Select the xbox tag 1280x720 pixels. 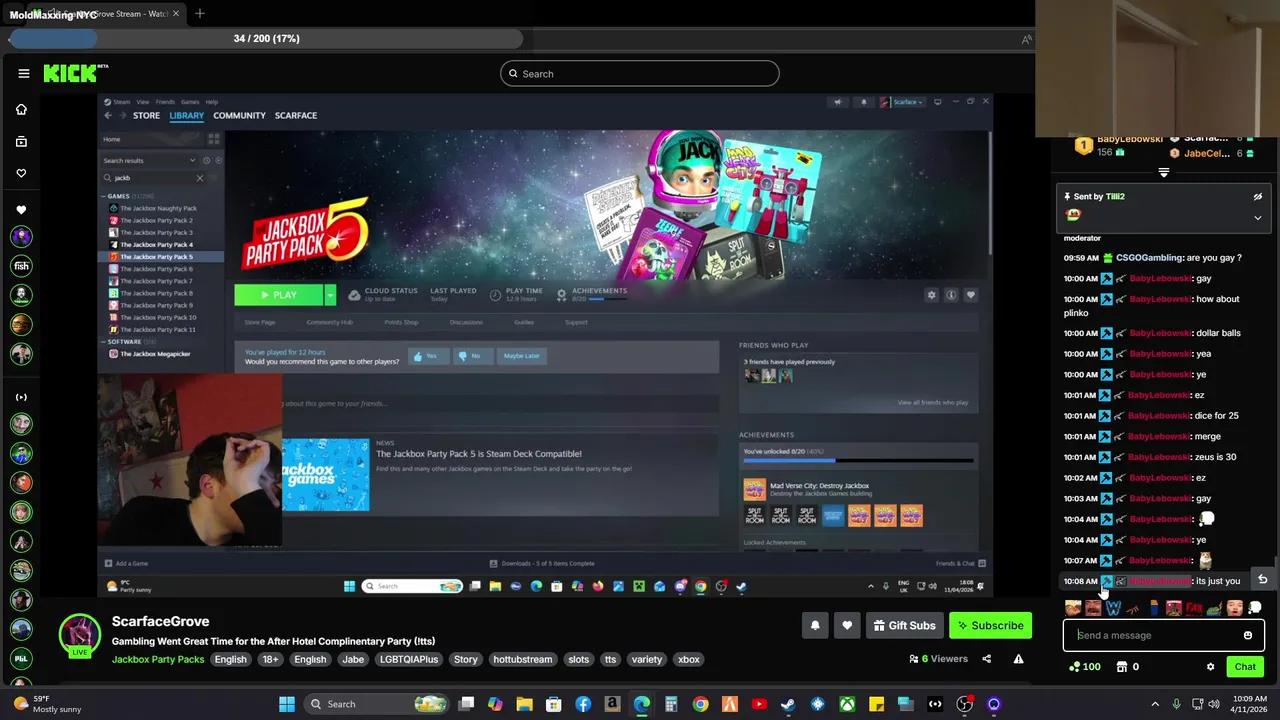[688, 660]
